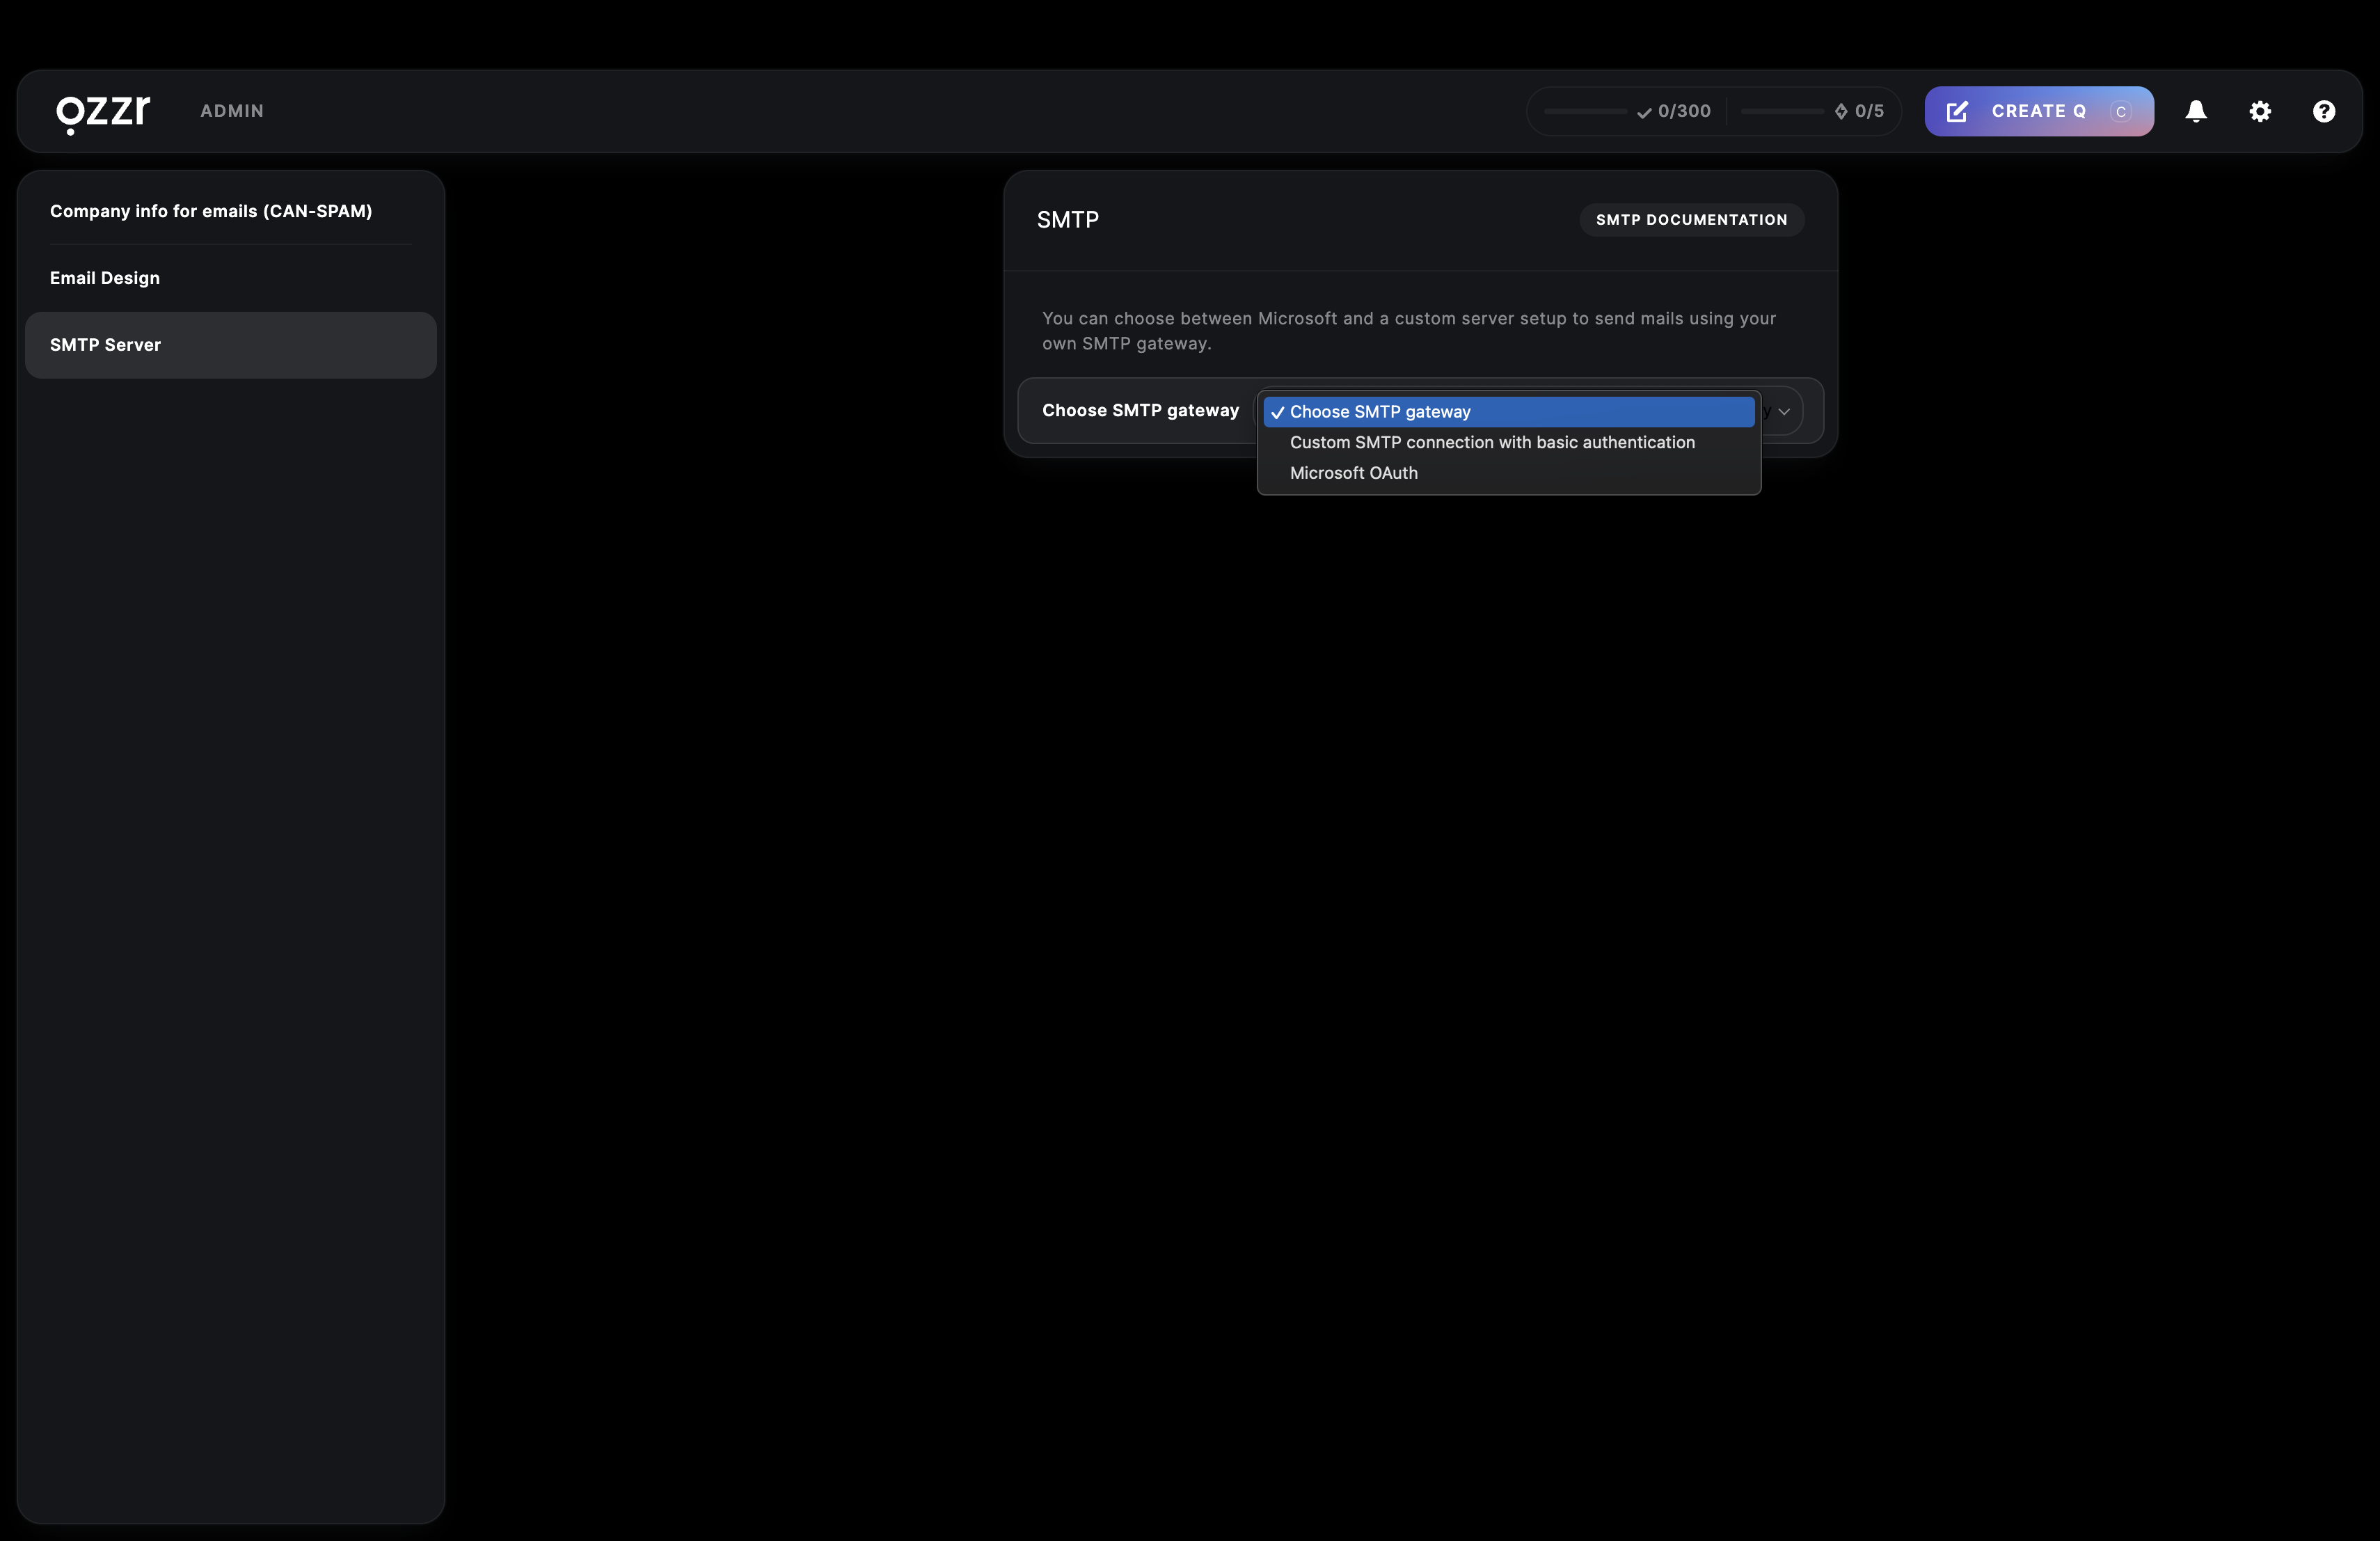Click the checkmark icon beside 0/300
The width and height of the screenshot is (2380, 1541).
pos(1643,112)
